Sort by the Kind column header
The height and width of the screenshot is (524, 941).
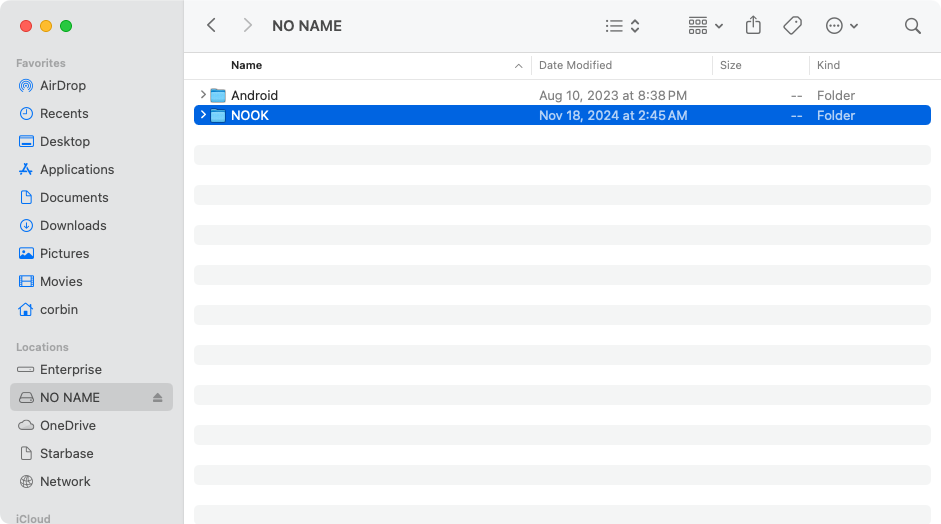[x=828, y=65]
